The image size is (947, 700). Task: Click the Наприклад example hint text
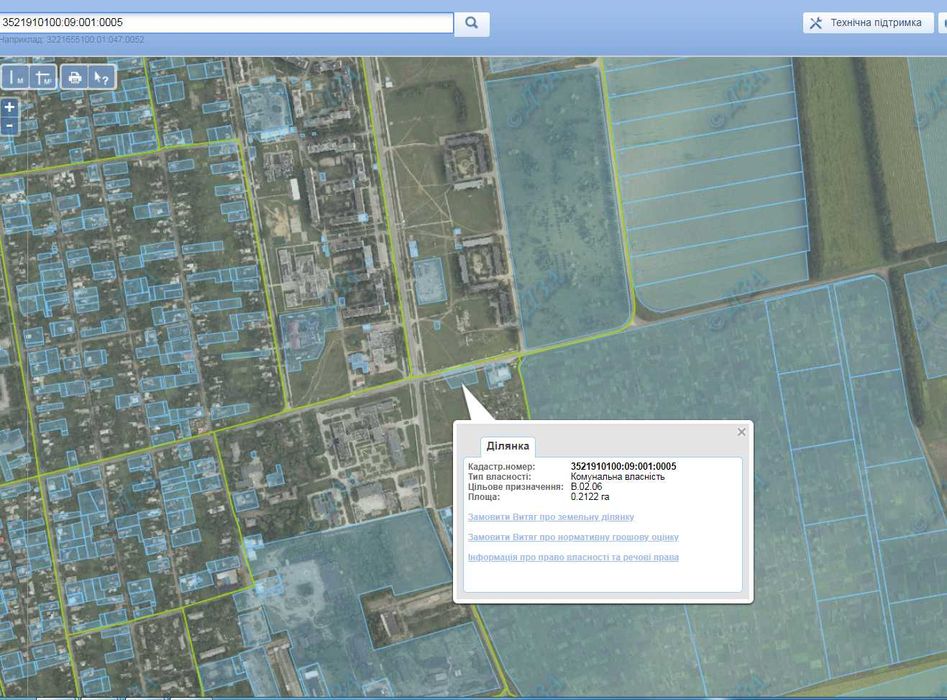[x=72, y=39]
